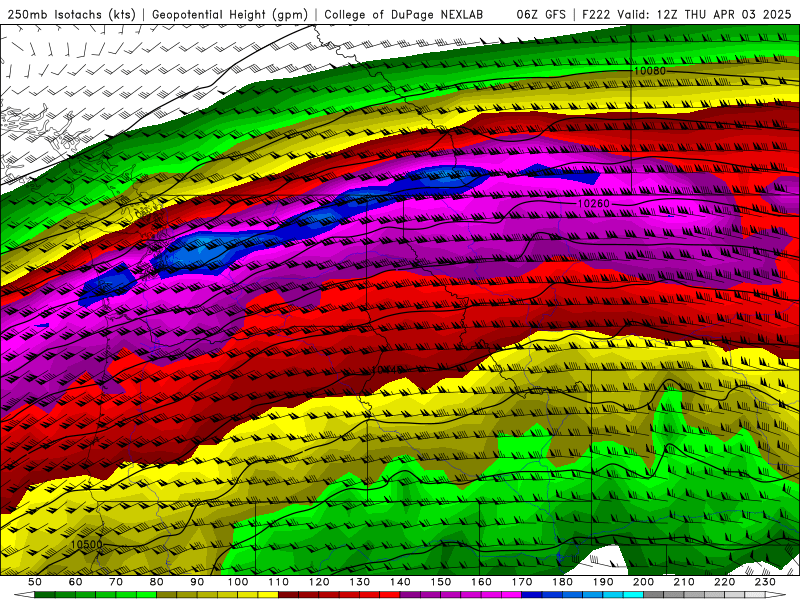
Task: Click the colorbar label 170
Action: pos(522,582)
